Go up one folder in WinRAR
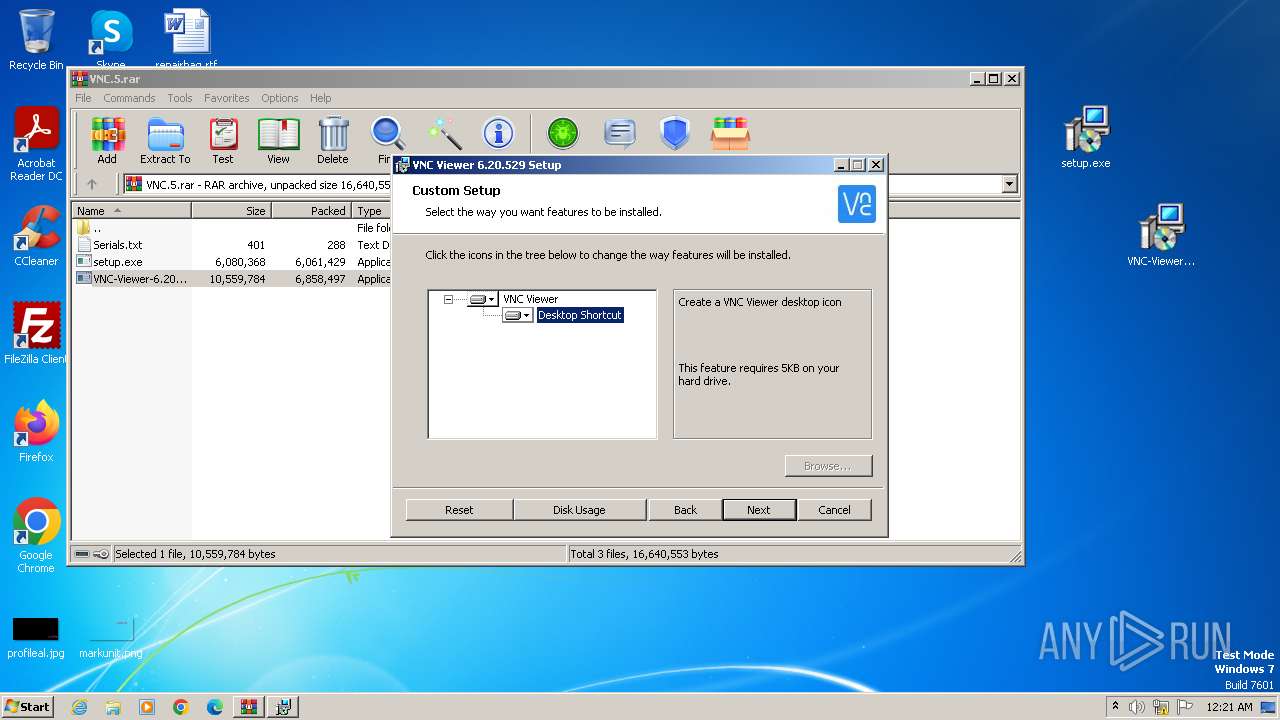This screenshot has width=1280, height=720. [92, 184]
